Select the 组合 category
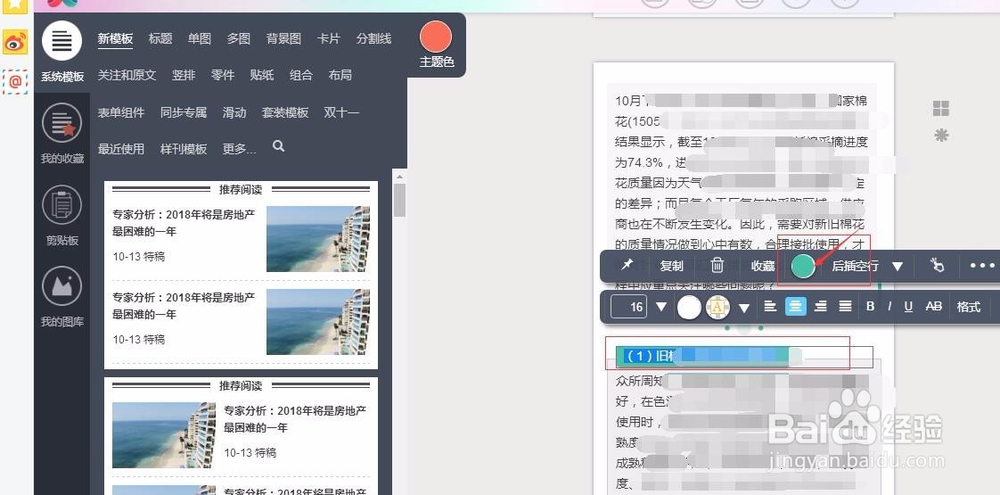This screenshot has width=1000, height=495. 301,75
